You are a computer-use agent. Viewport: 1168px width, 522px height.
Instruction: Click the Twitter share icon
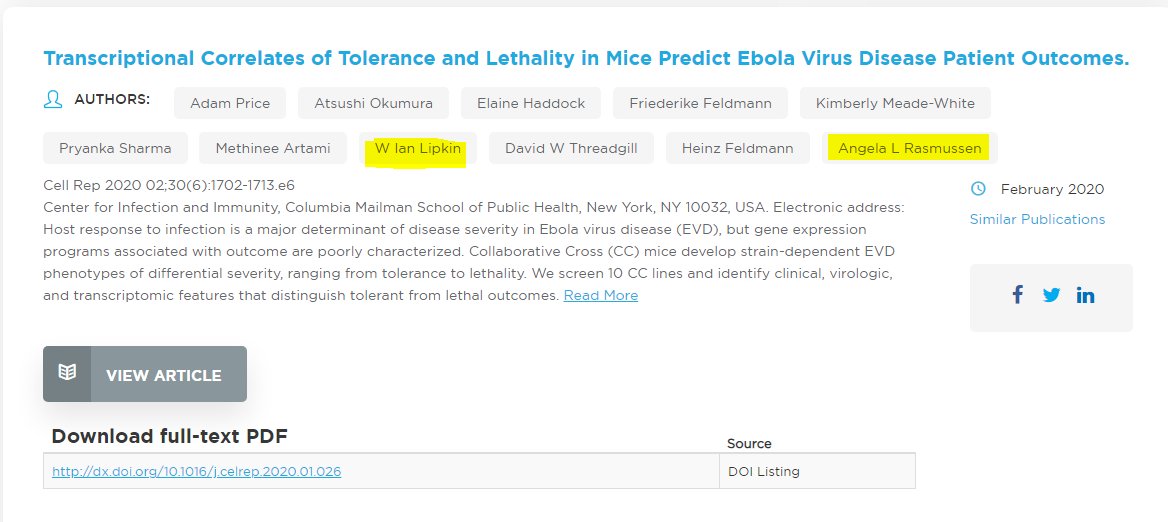[x=1051, y=295]
